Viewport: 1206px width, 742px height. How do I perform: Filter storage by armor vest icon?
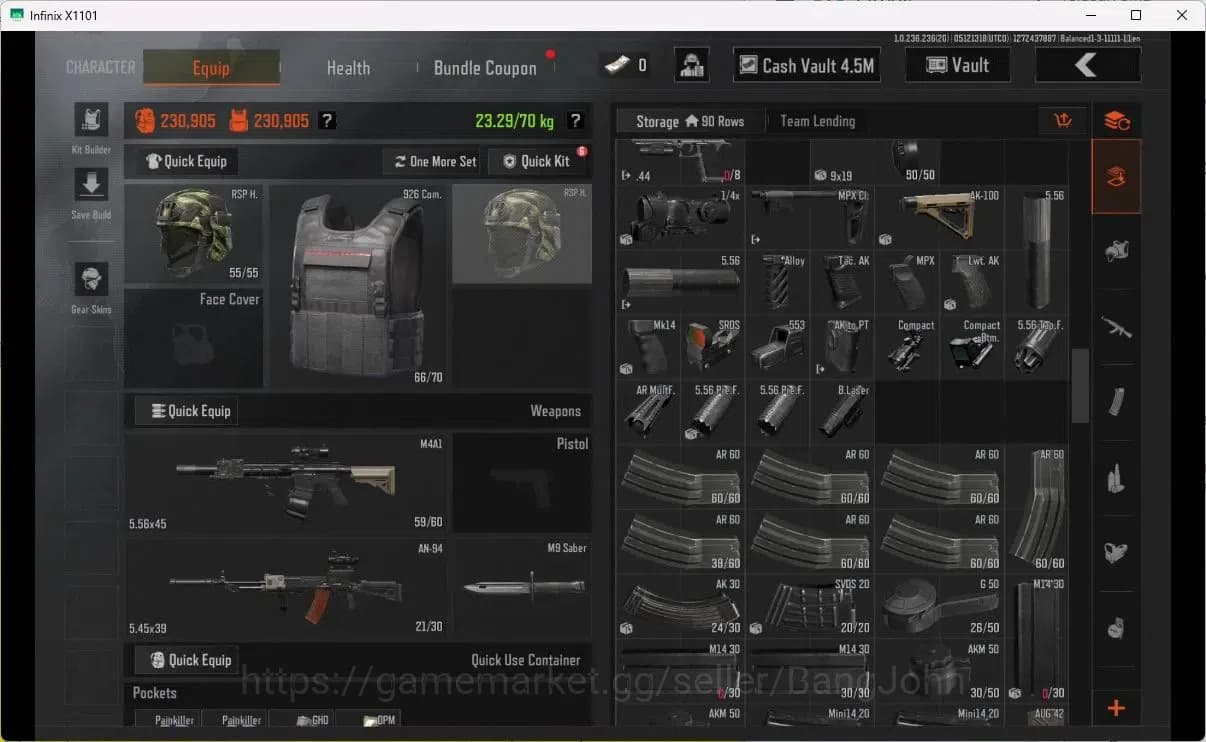1116,252
